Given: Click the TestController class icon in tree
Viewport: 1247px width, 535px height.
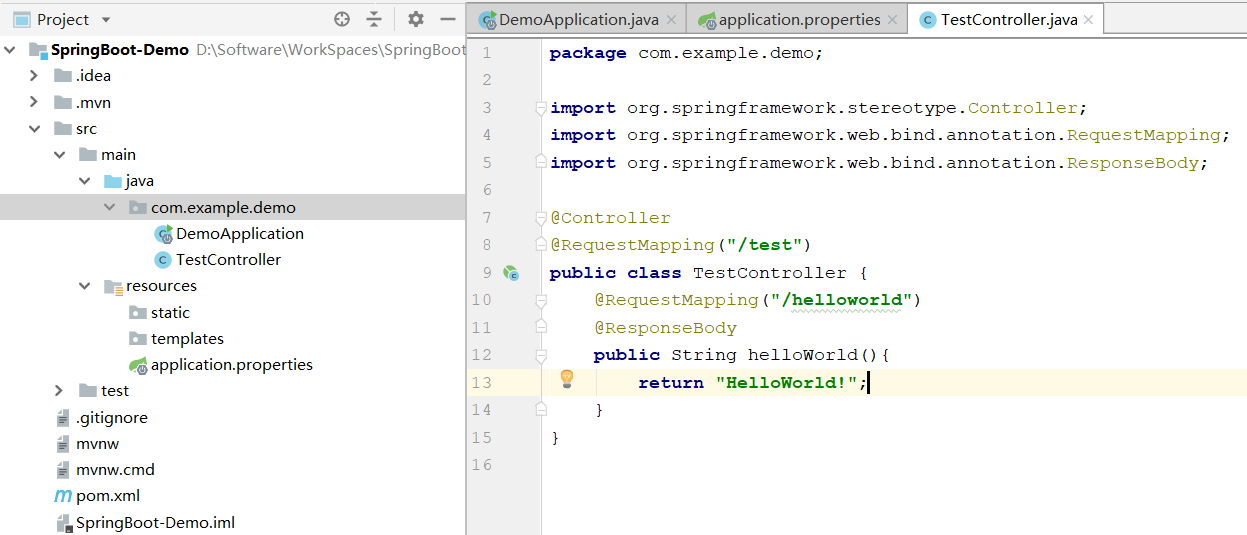Looking at the screenshot, I should click(x=162, y=259).
